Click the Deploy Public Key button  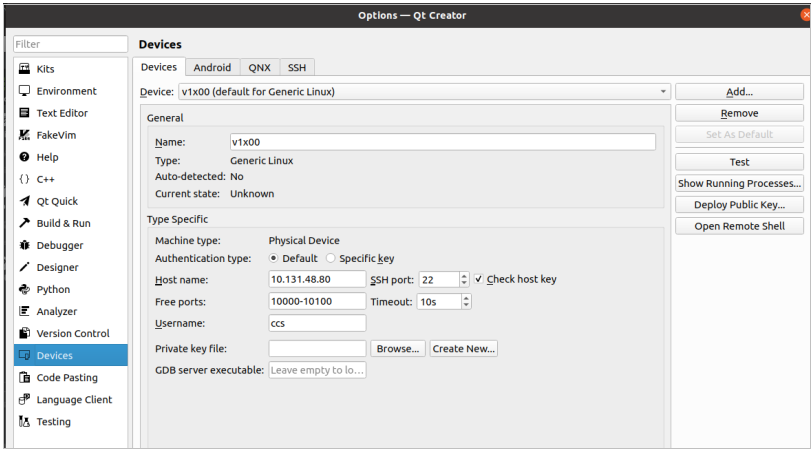[739, 205]
